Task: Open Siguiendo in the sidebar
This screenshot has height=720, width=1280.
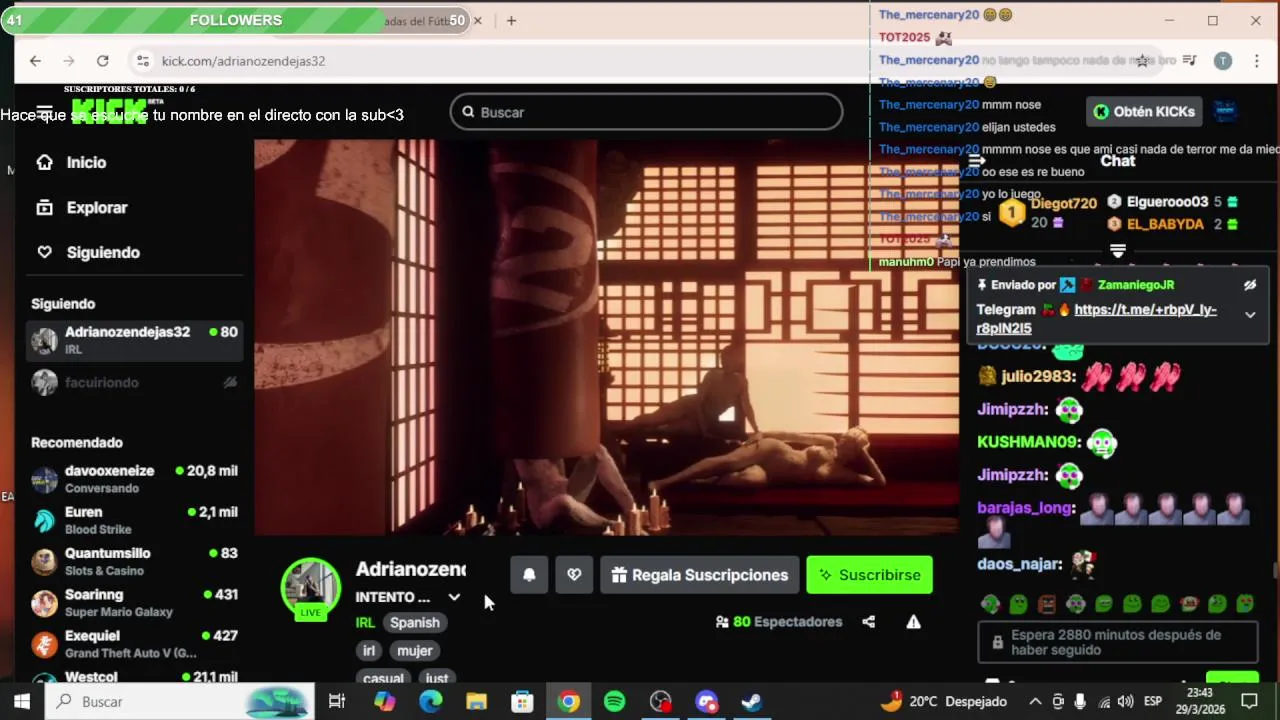Action: [x=103, y=252]
